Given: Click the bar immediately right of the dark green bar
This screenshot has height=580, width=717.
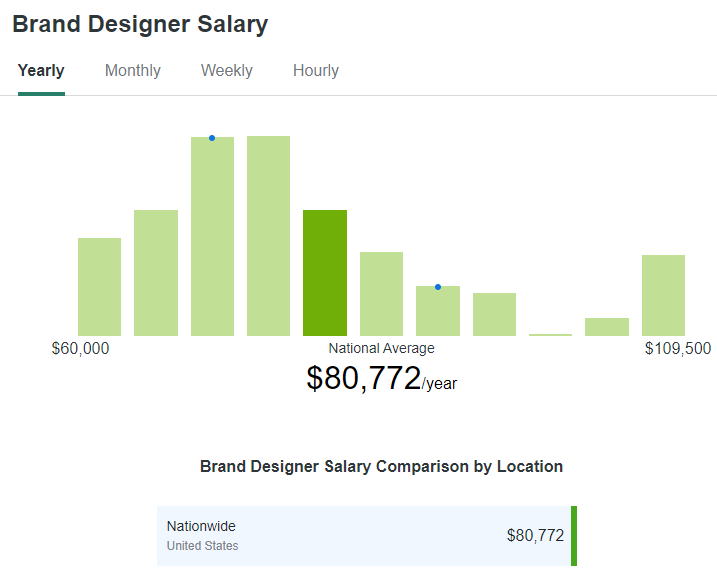Looking at the screenshot, I should (381, 294).
